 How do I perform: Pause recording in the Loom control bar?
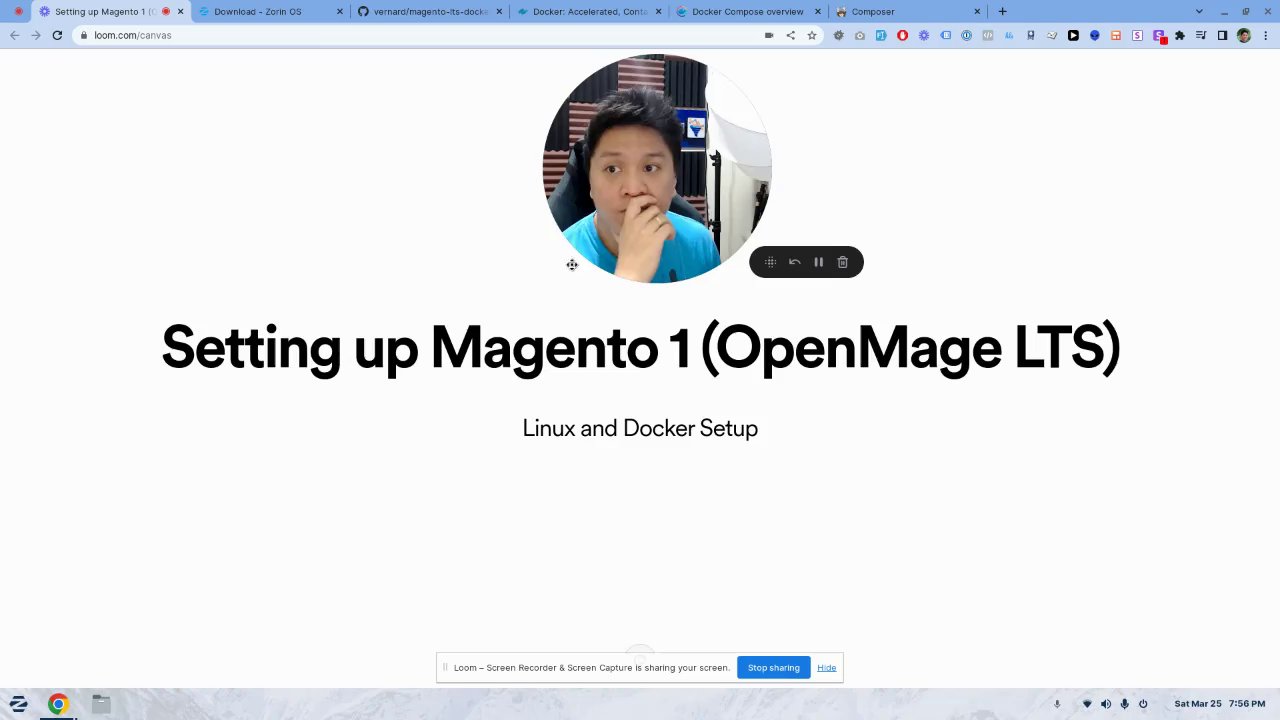pyautogui.click(x=818, y=262)
